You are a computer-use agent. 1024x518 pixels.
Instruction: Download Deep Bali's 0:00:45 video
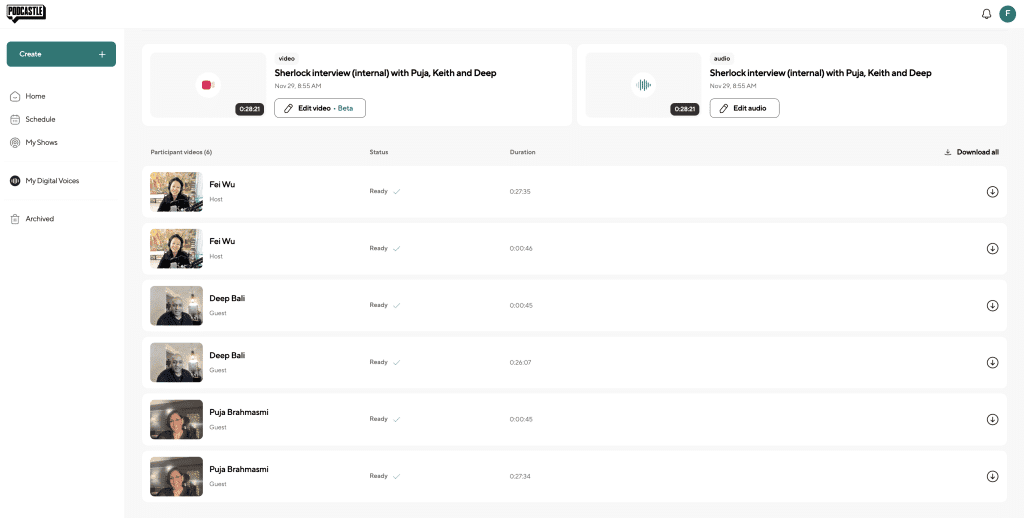[x=992, y=306]
